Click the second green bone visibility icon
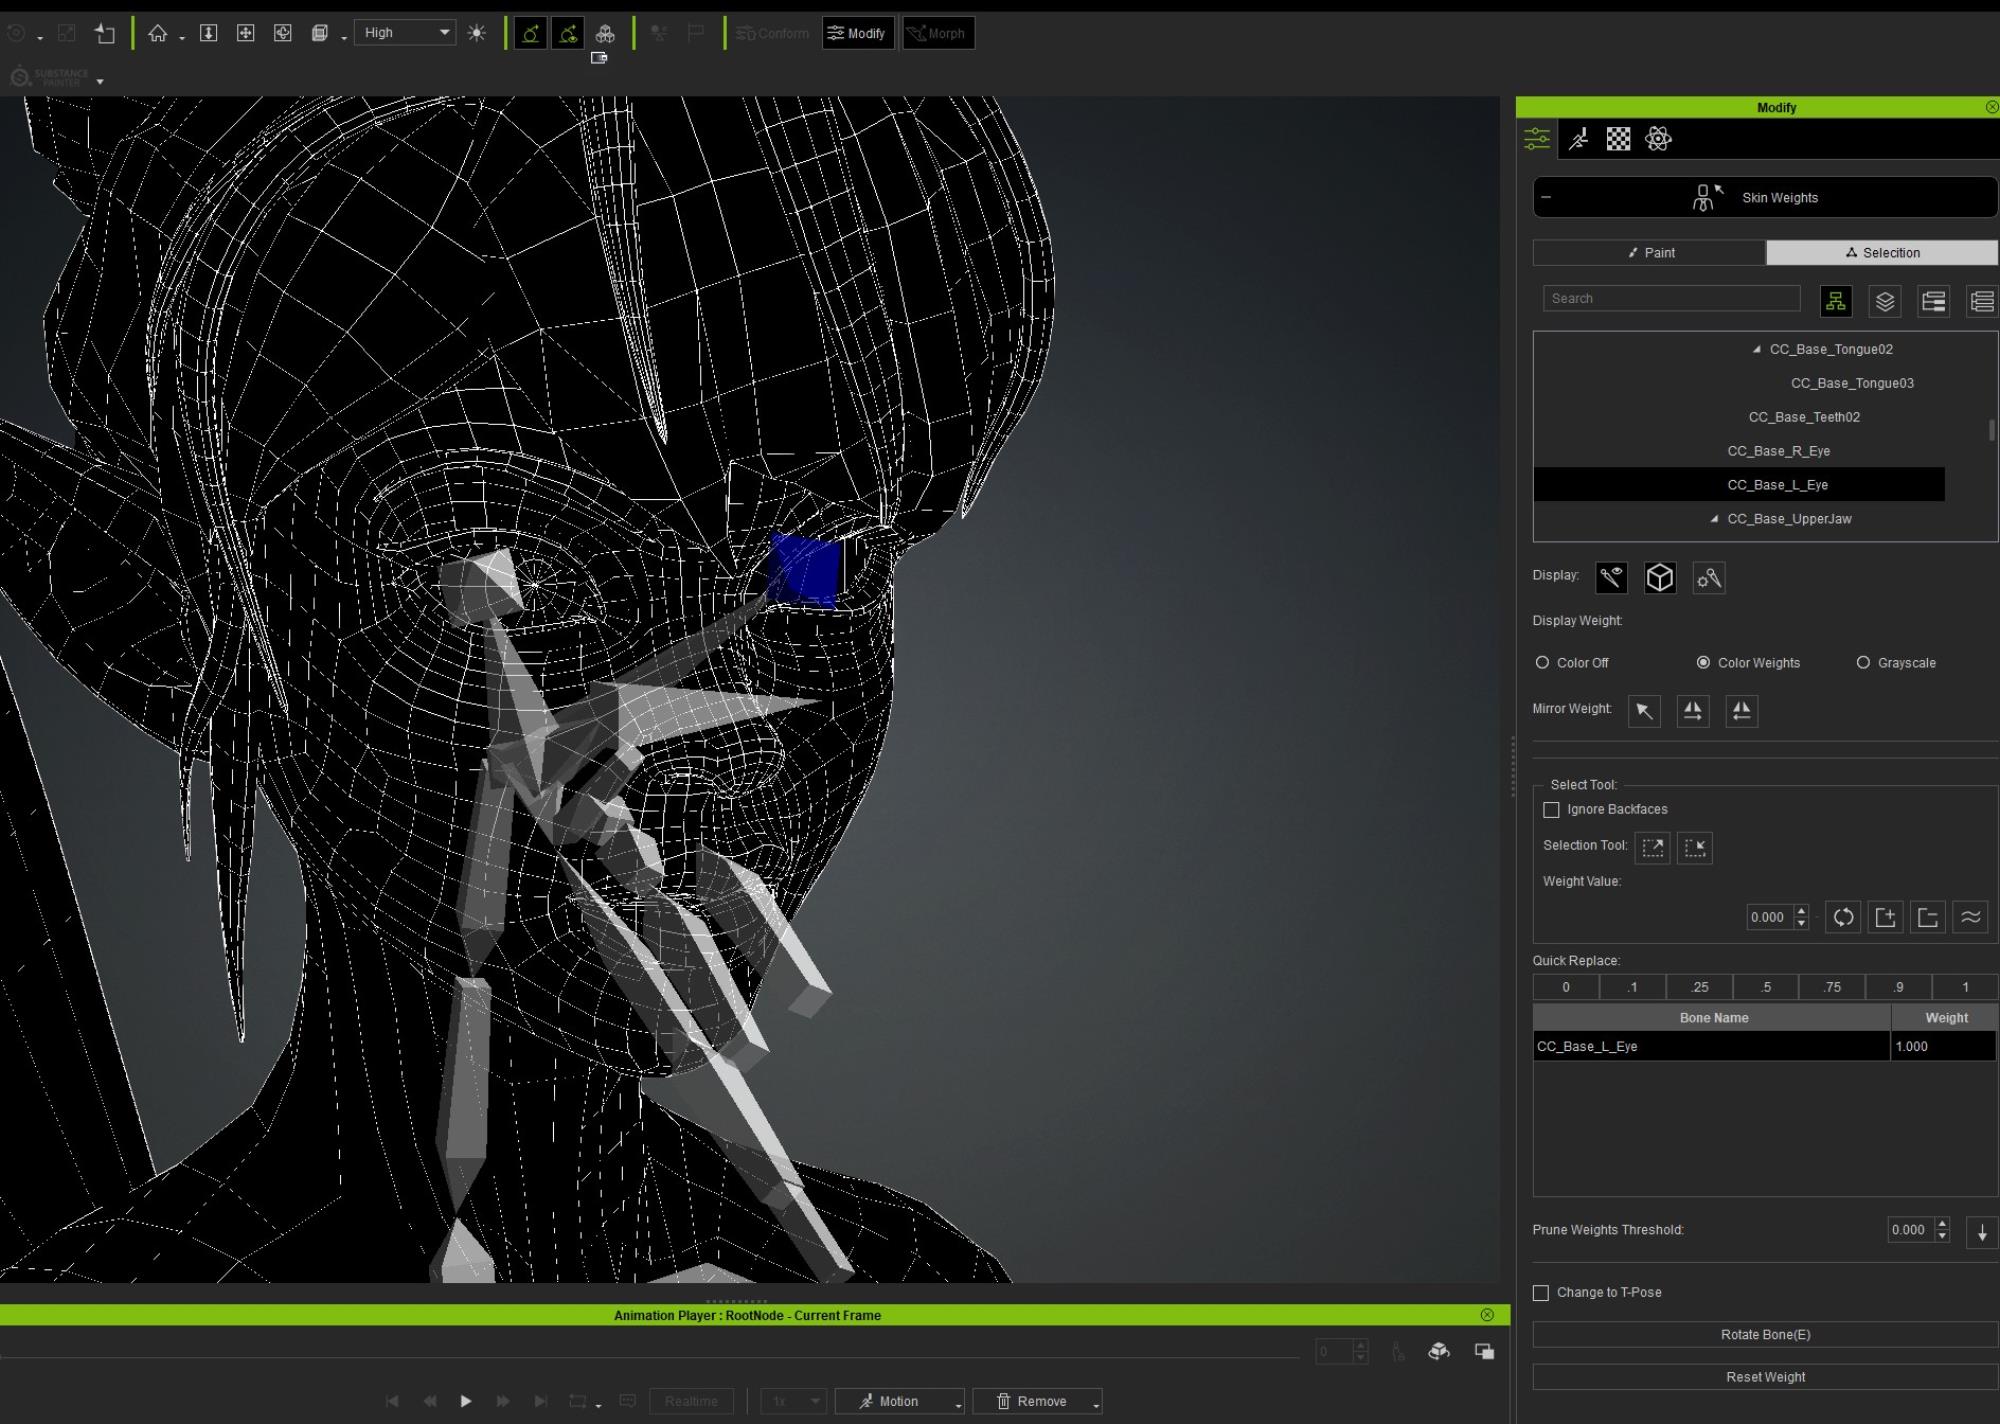 pyautogui.click(x=568, y=33)
